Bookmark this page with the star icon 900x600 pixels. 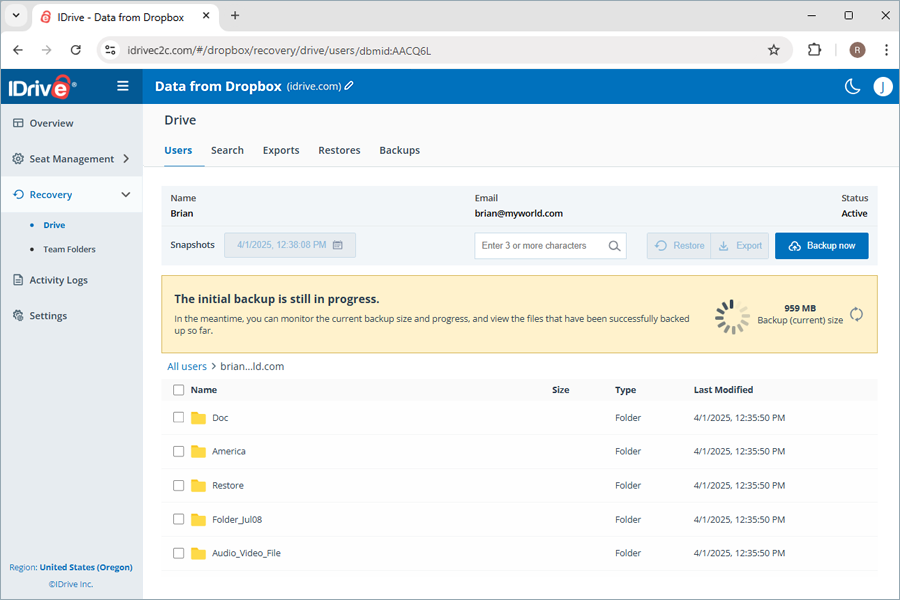[x=774, y=50]
